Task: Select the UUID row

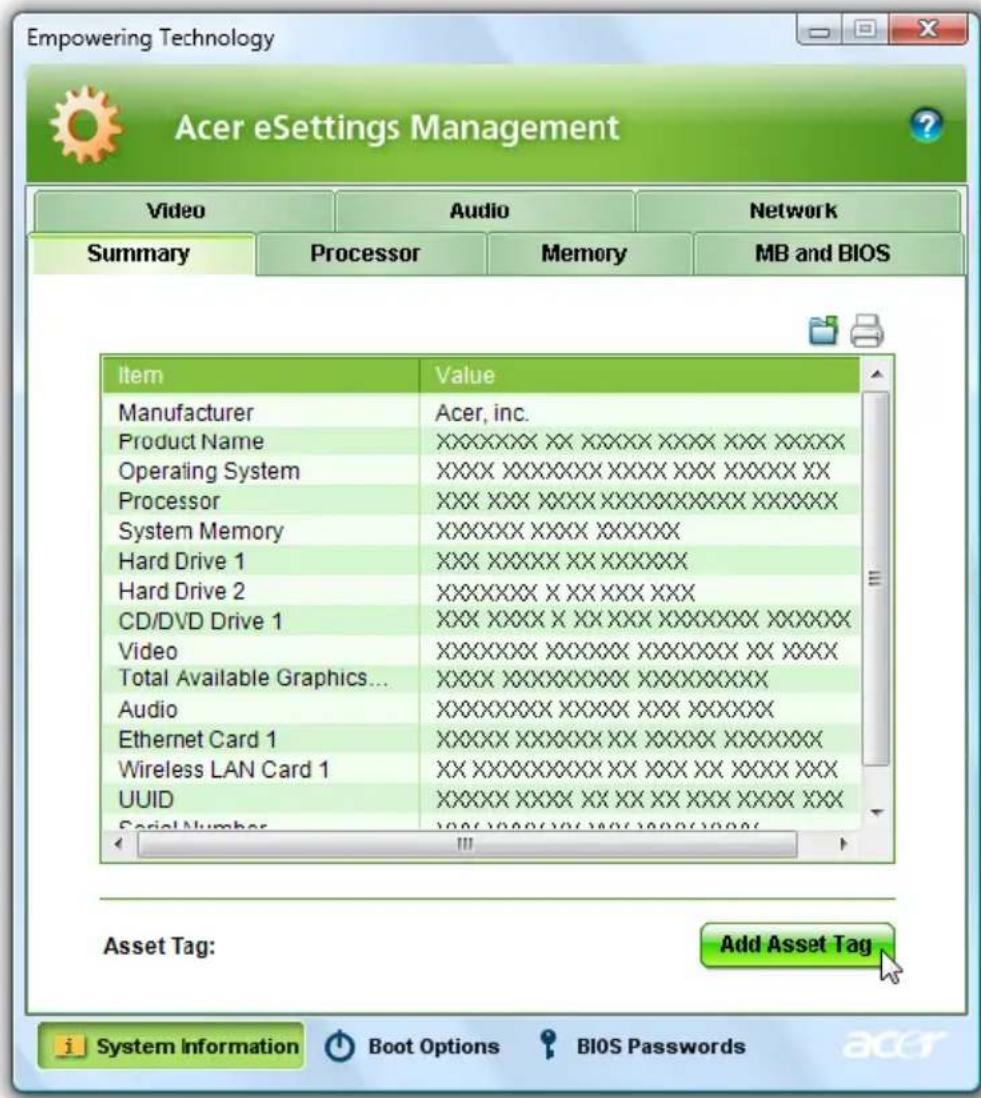Action: tap(481, 800)
